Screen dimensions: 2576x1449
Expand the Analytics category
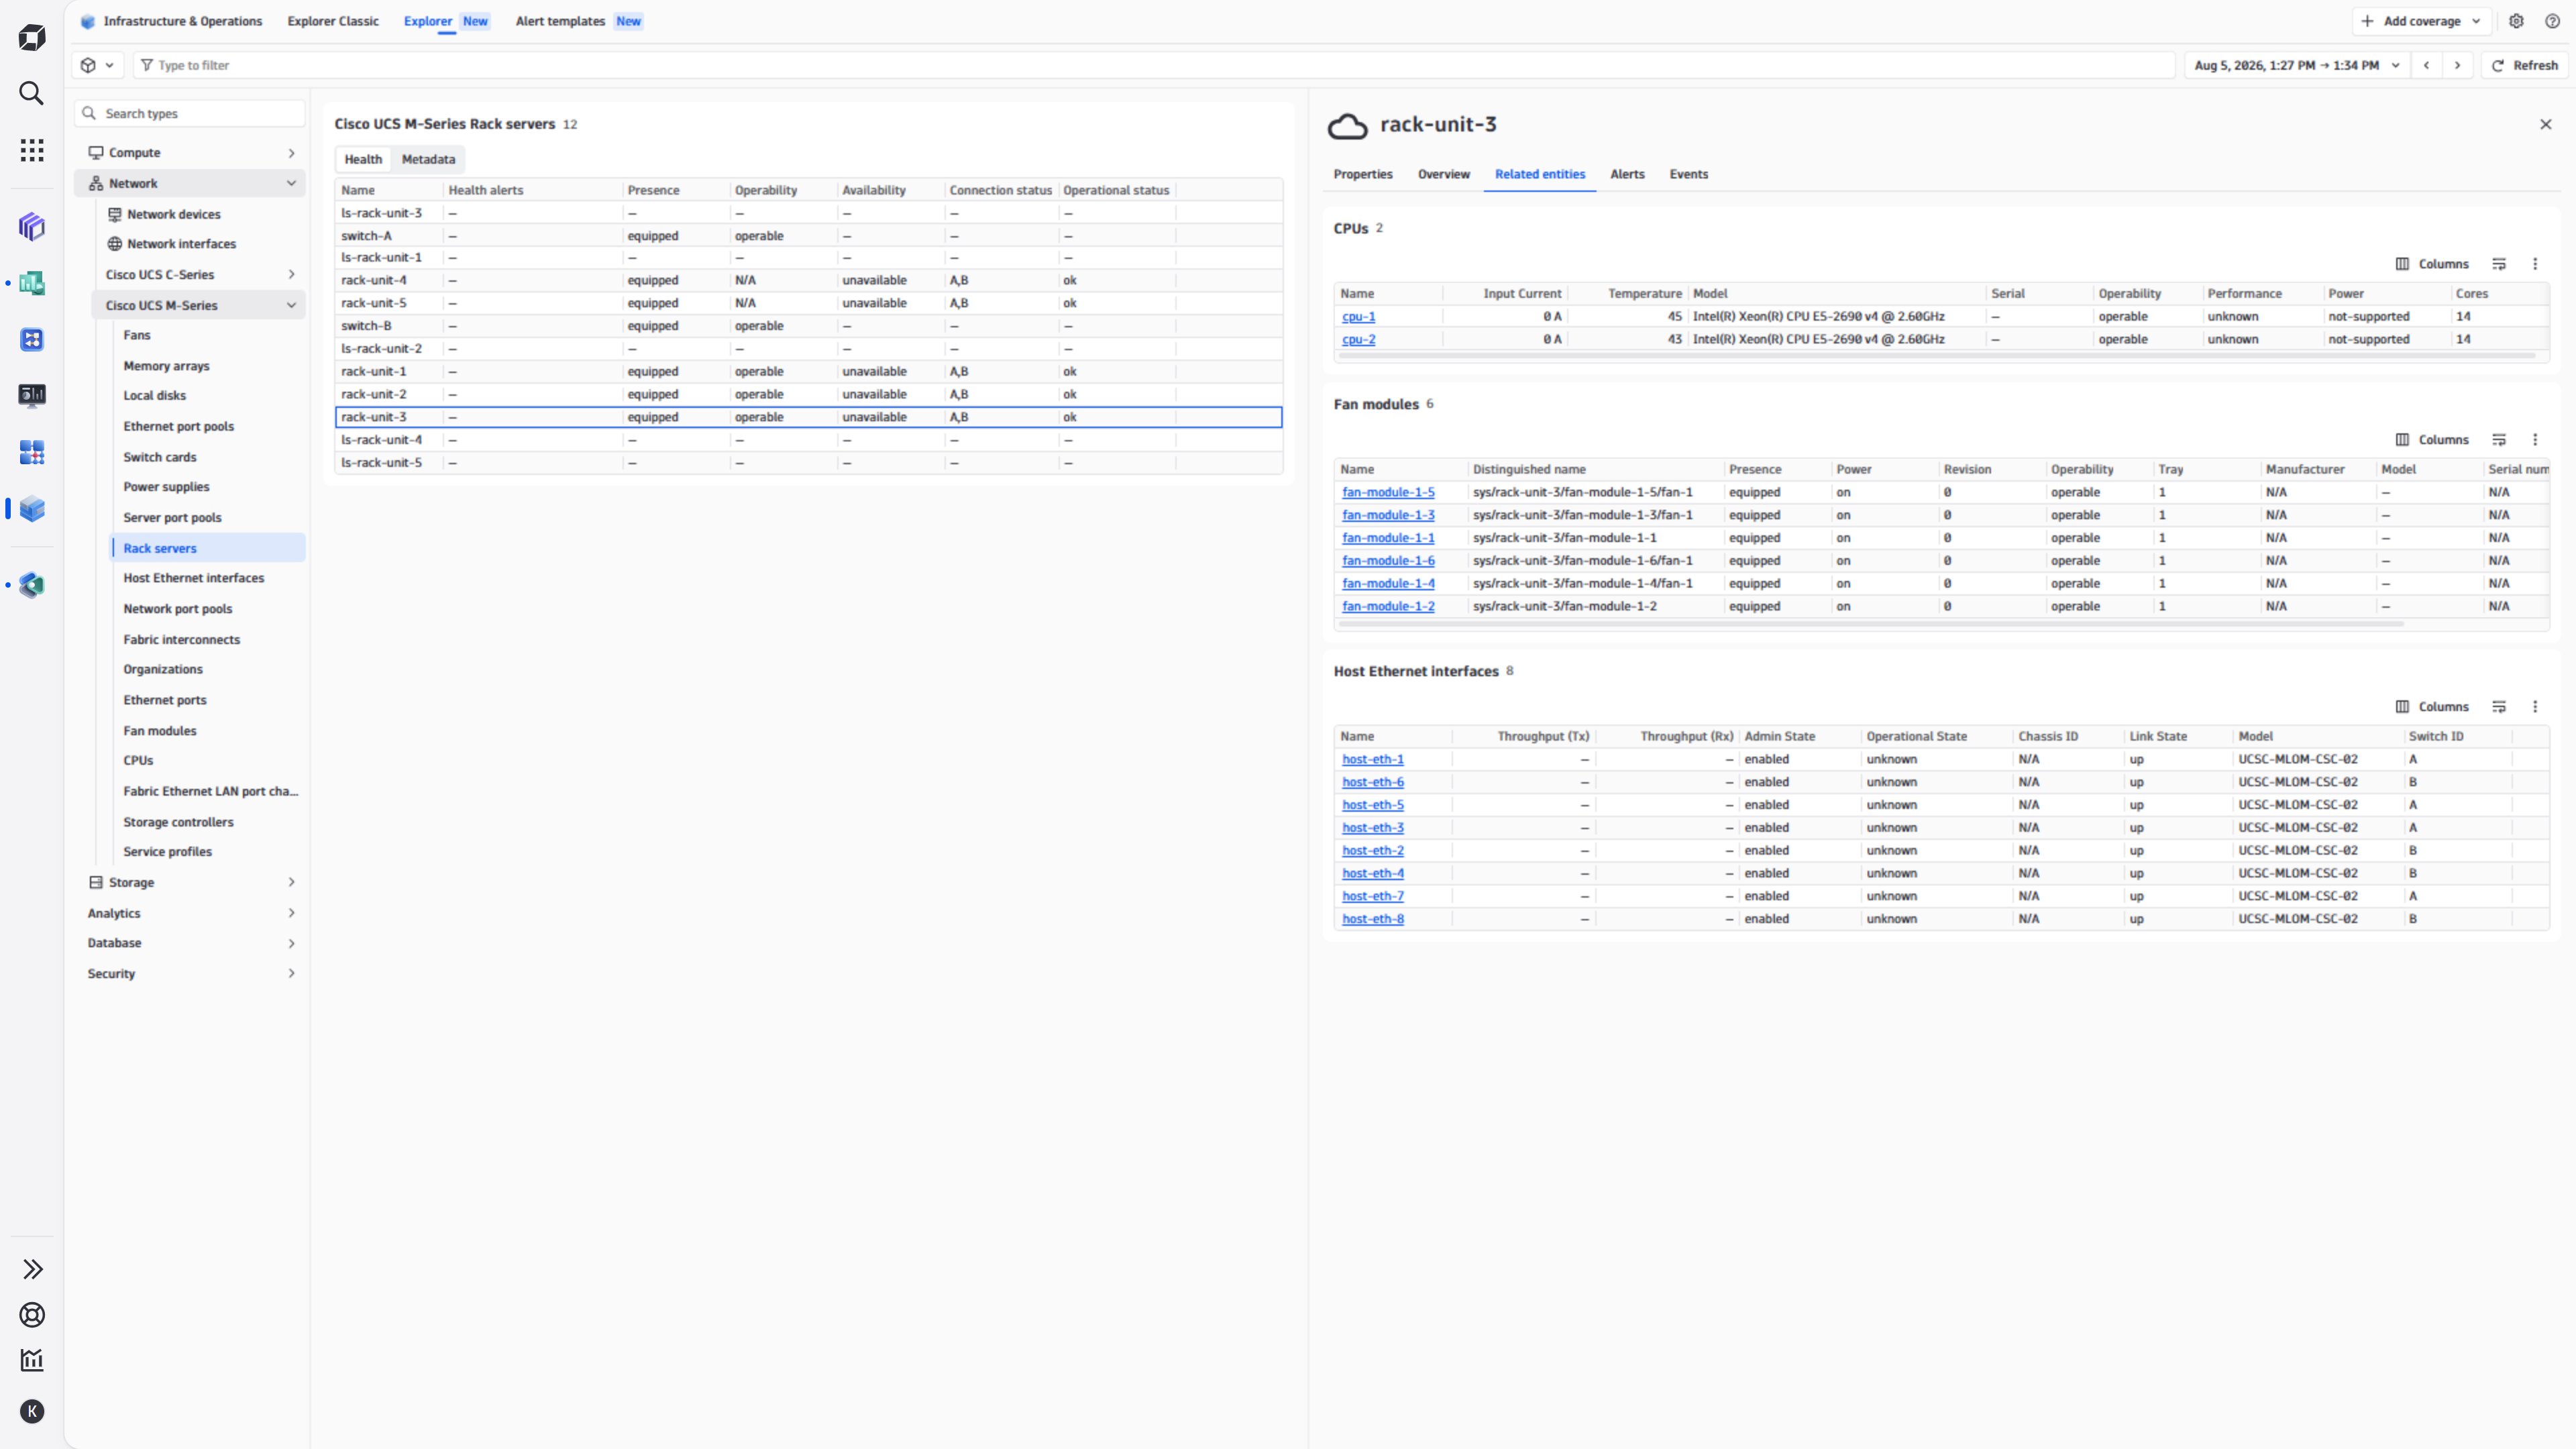[x=291, y=913]
